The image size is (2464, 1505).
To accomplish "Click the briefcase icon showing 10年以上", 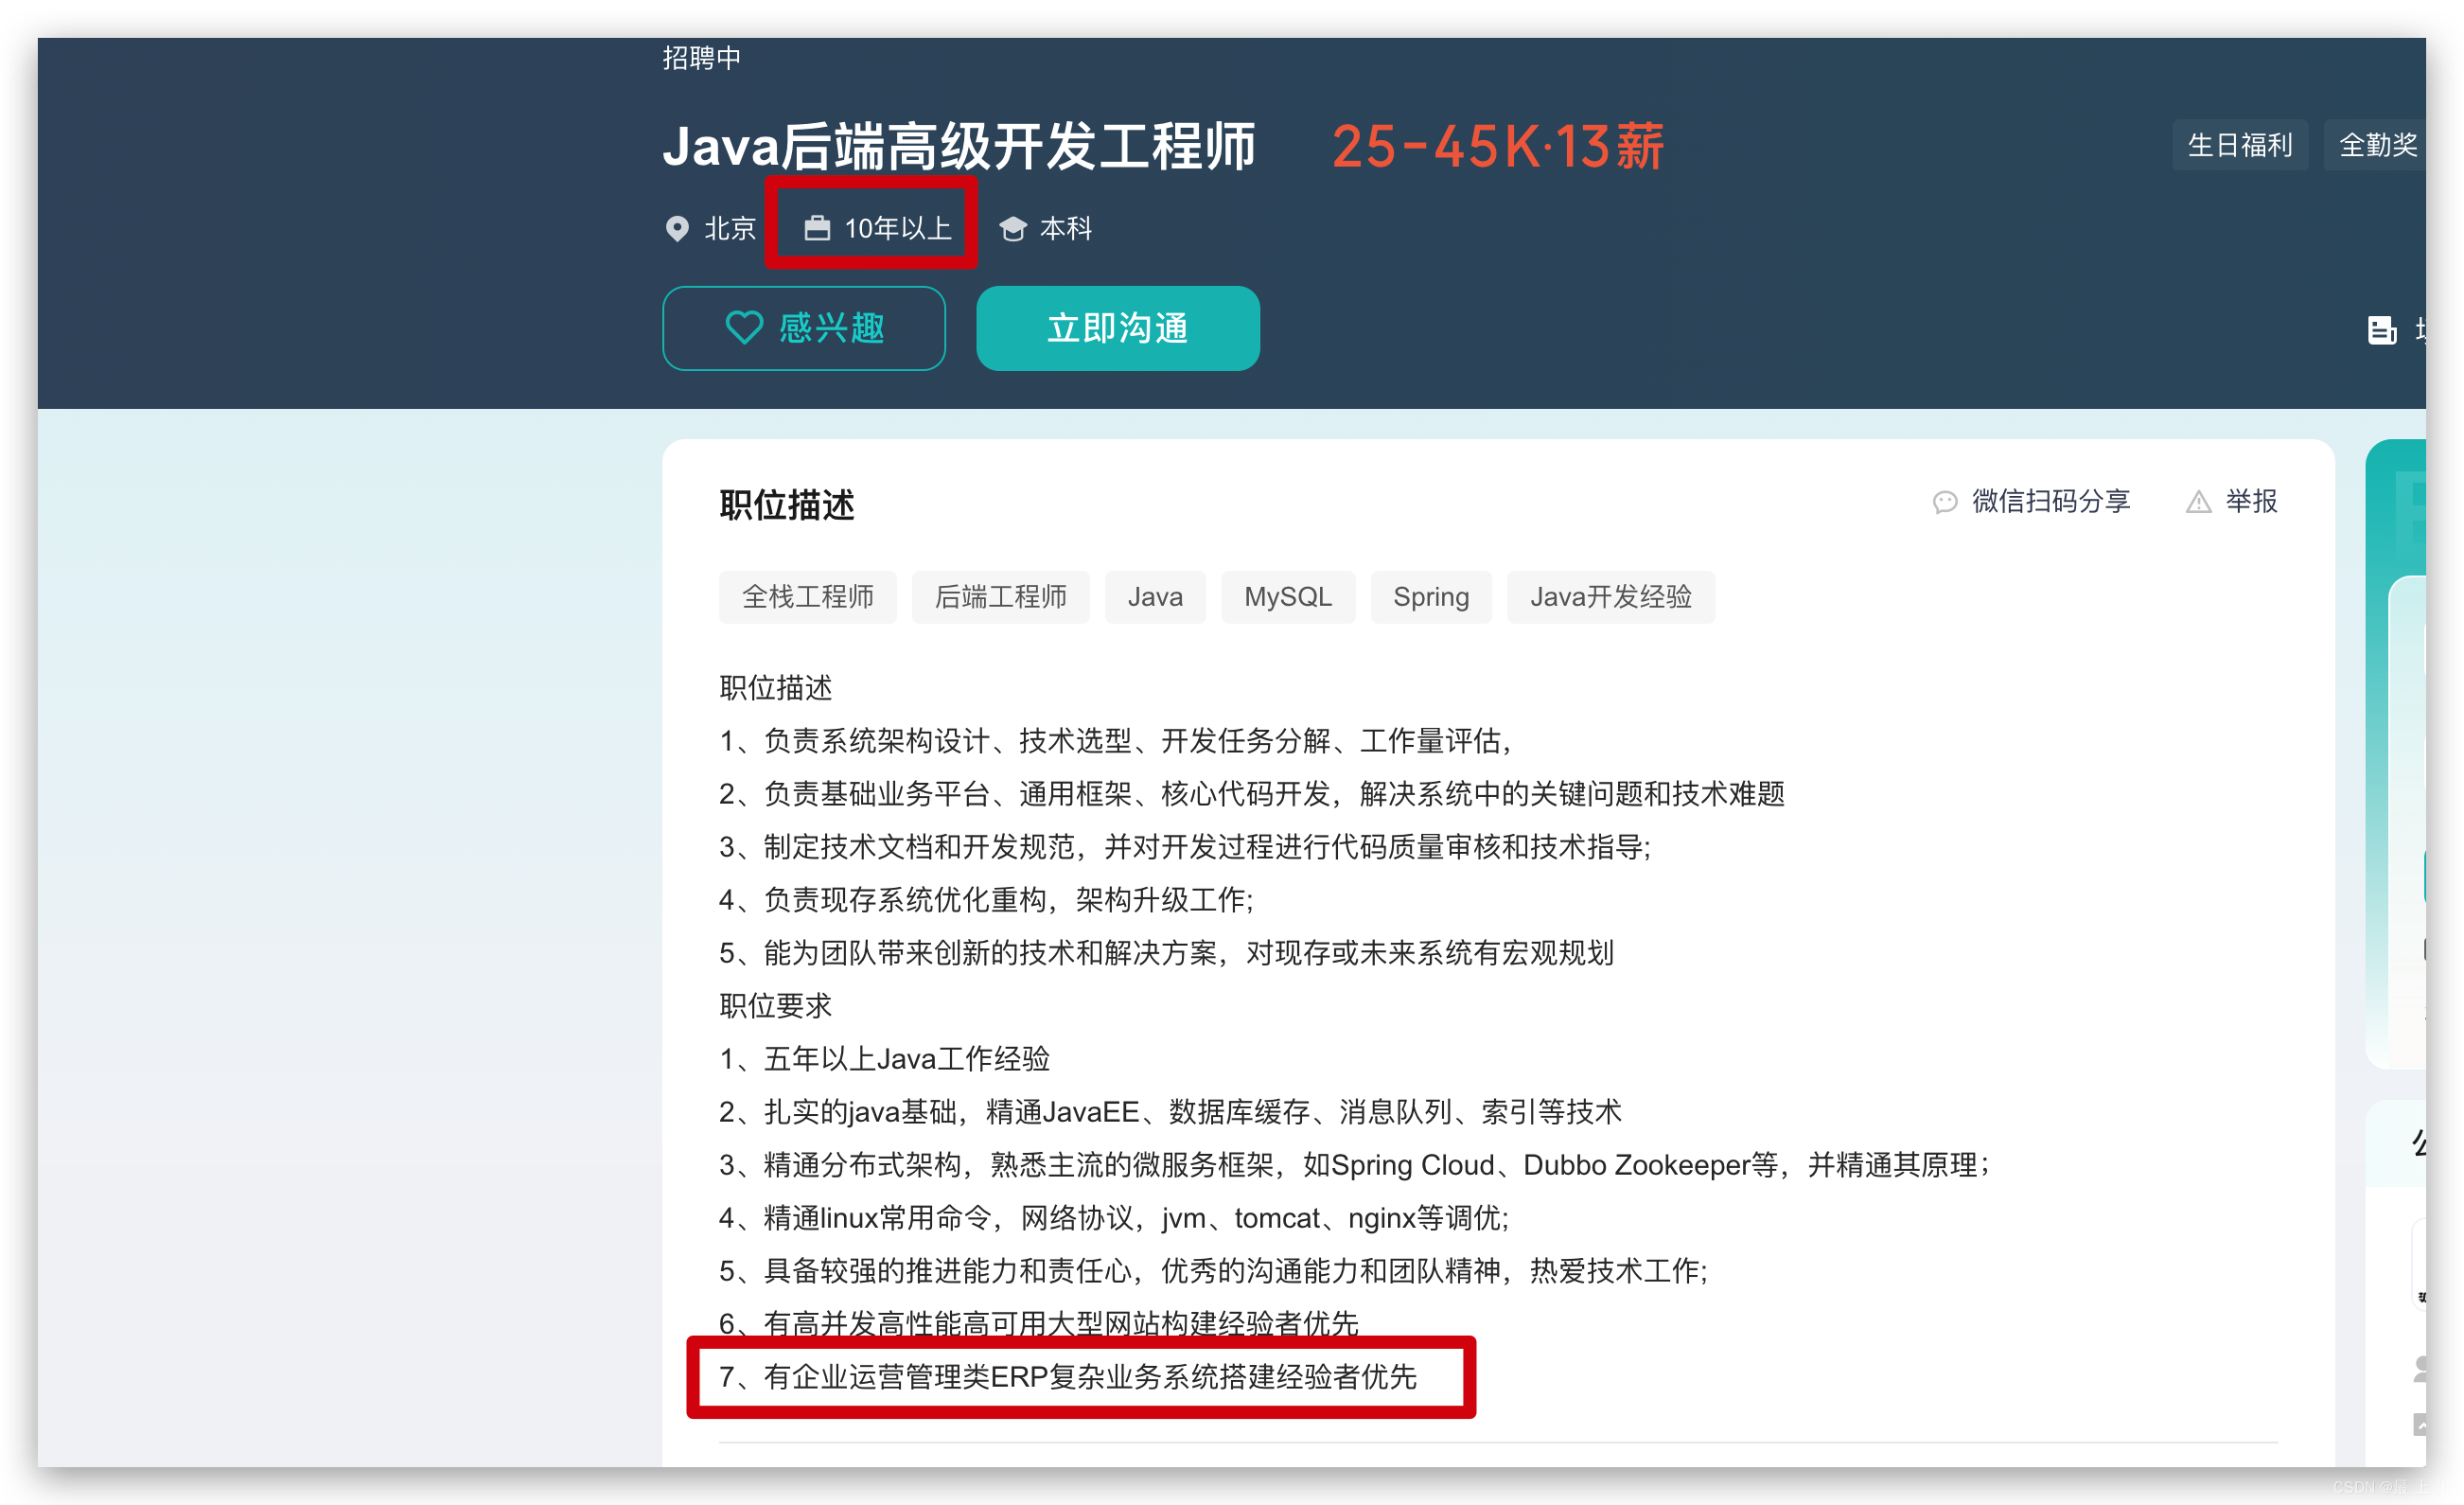I will pyautogui.click(x=818, y=227).
